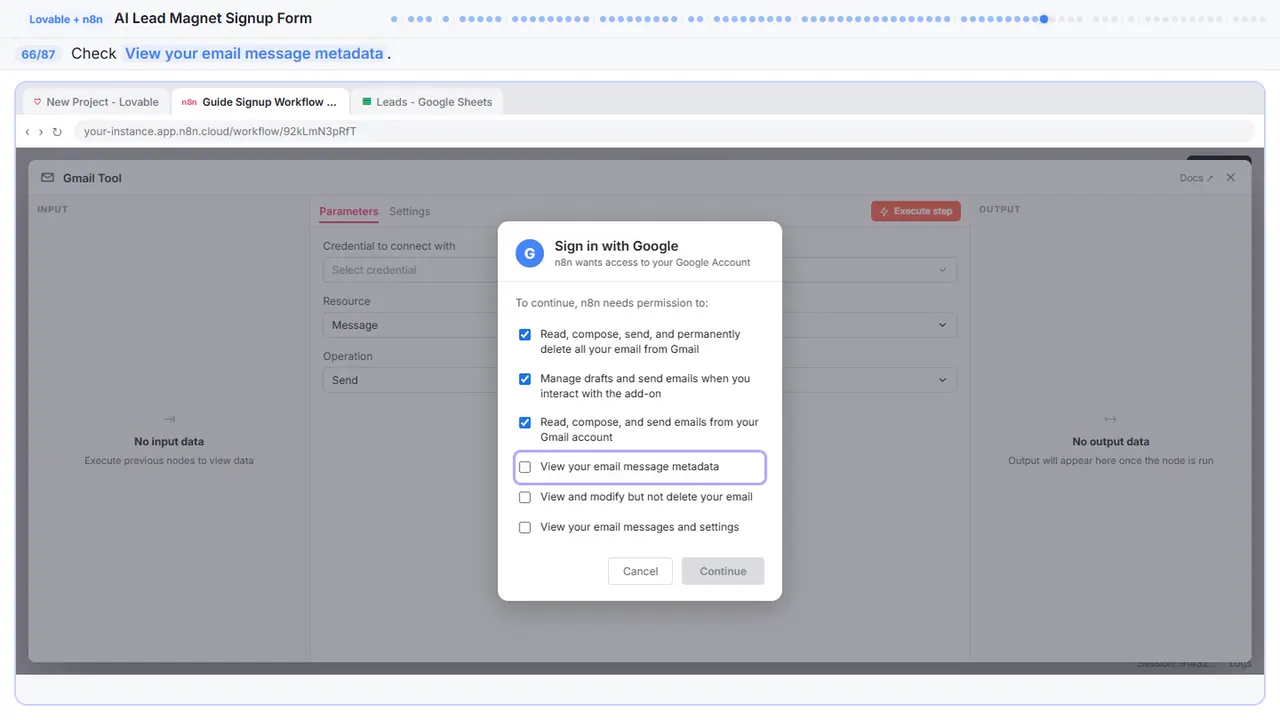Click Continue in the Google sign-in dialog
This screenshot has width=1280, height=720.
point(723,571)
